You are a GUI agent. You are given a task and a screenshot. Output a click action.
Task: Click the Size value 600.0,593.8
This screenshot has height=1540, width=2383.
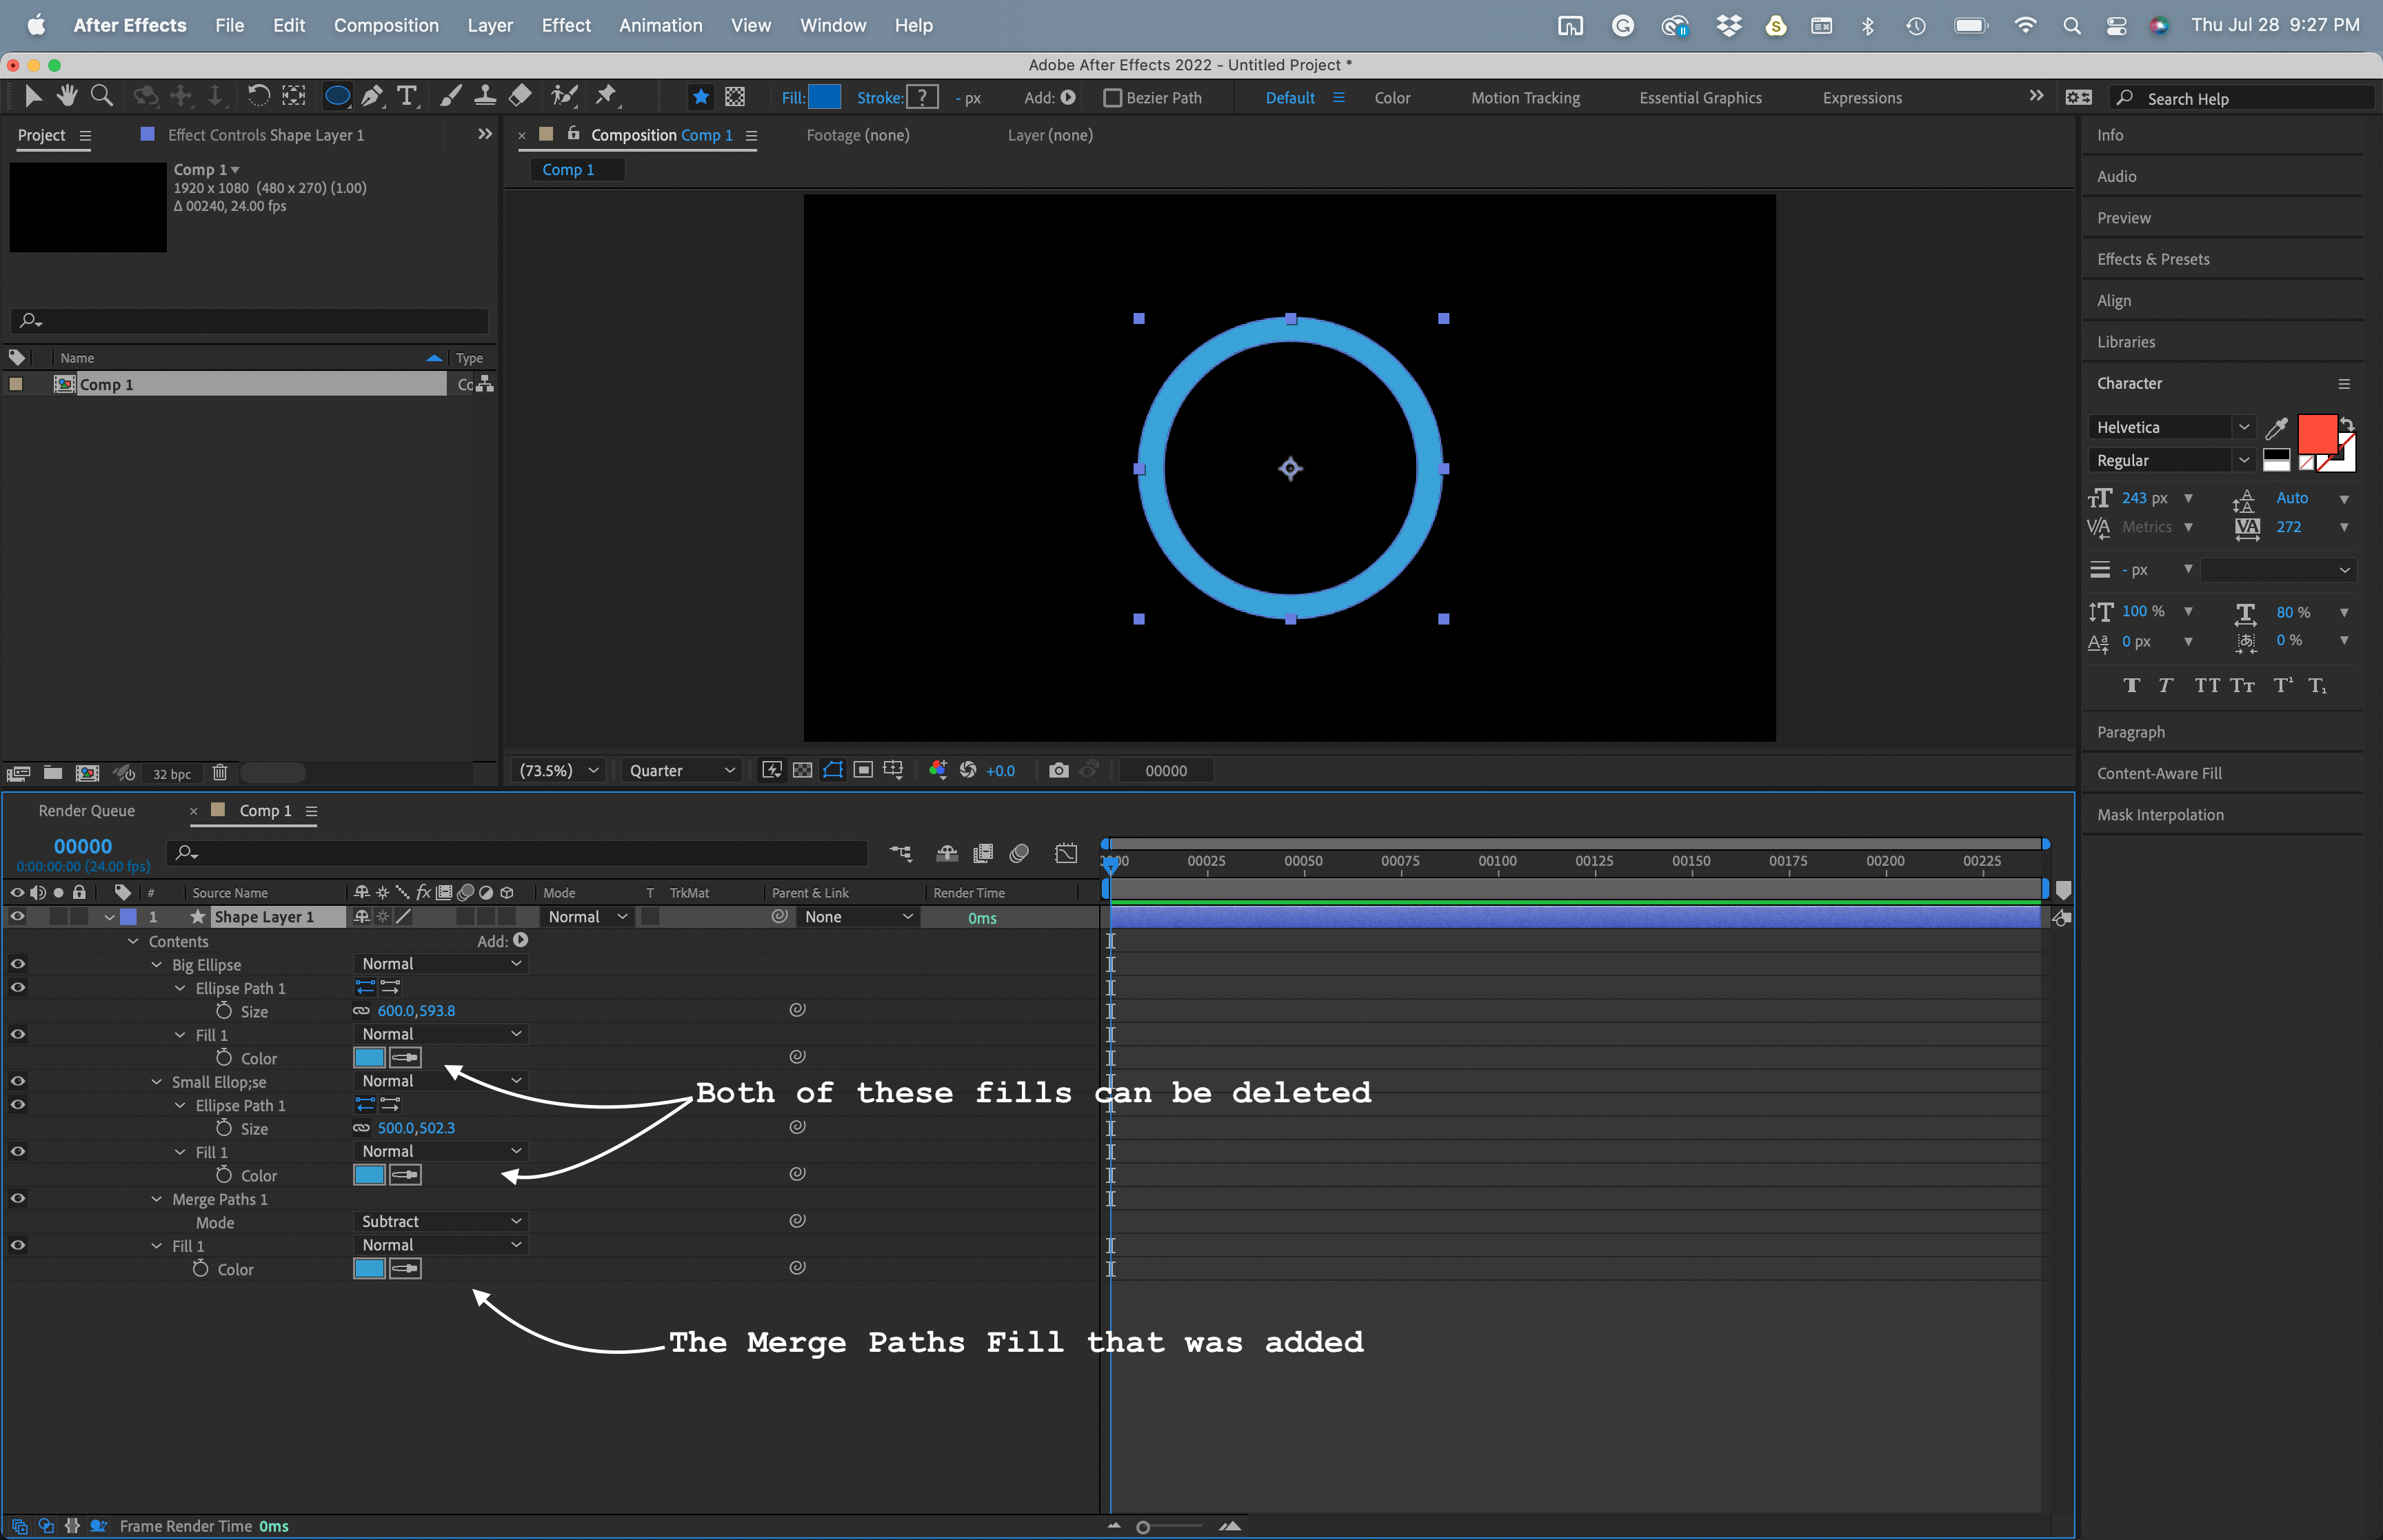tap(416, 1010)
